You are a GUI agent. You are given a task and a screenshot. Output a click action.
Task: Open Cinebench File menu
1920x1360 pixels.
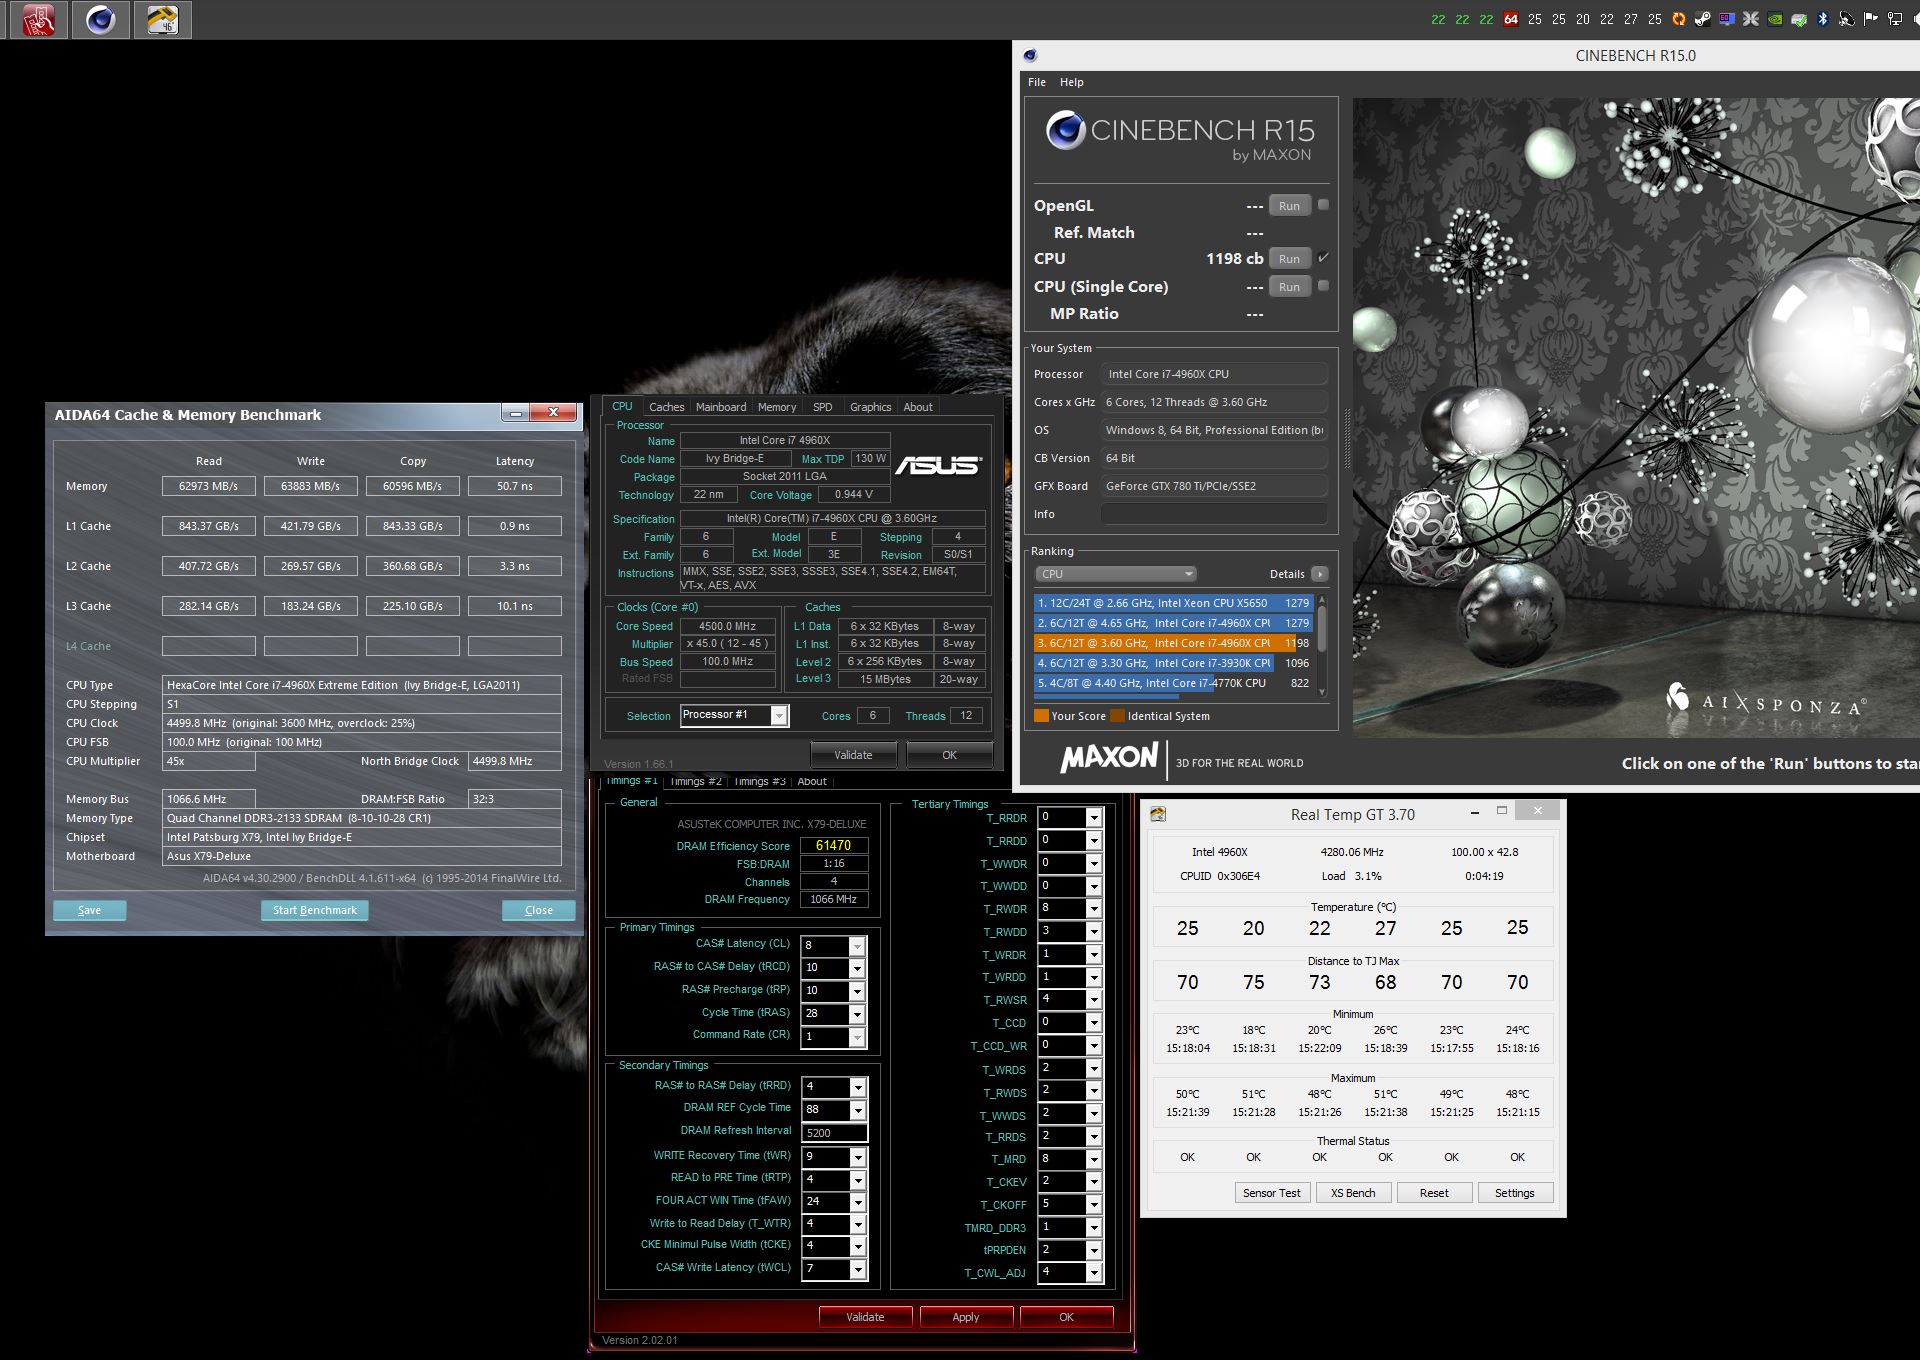tap(1037, 82)
